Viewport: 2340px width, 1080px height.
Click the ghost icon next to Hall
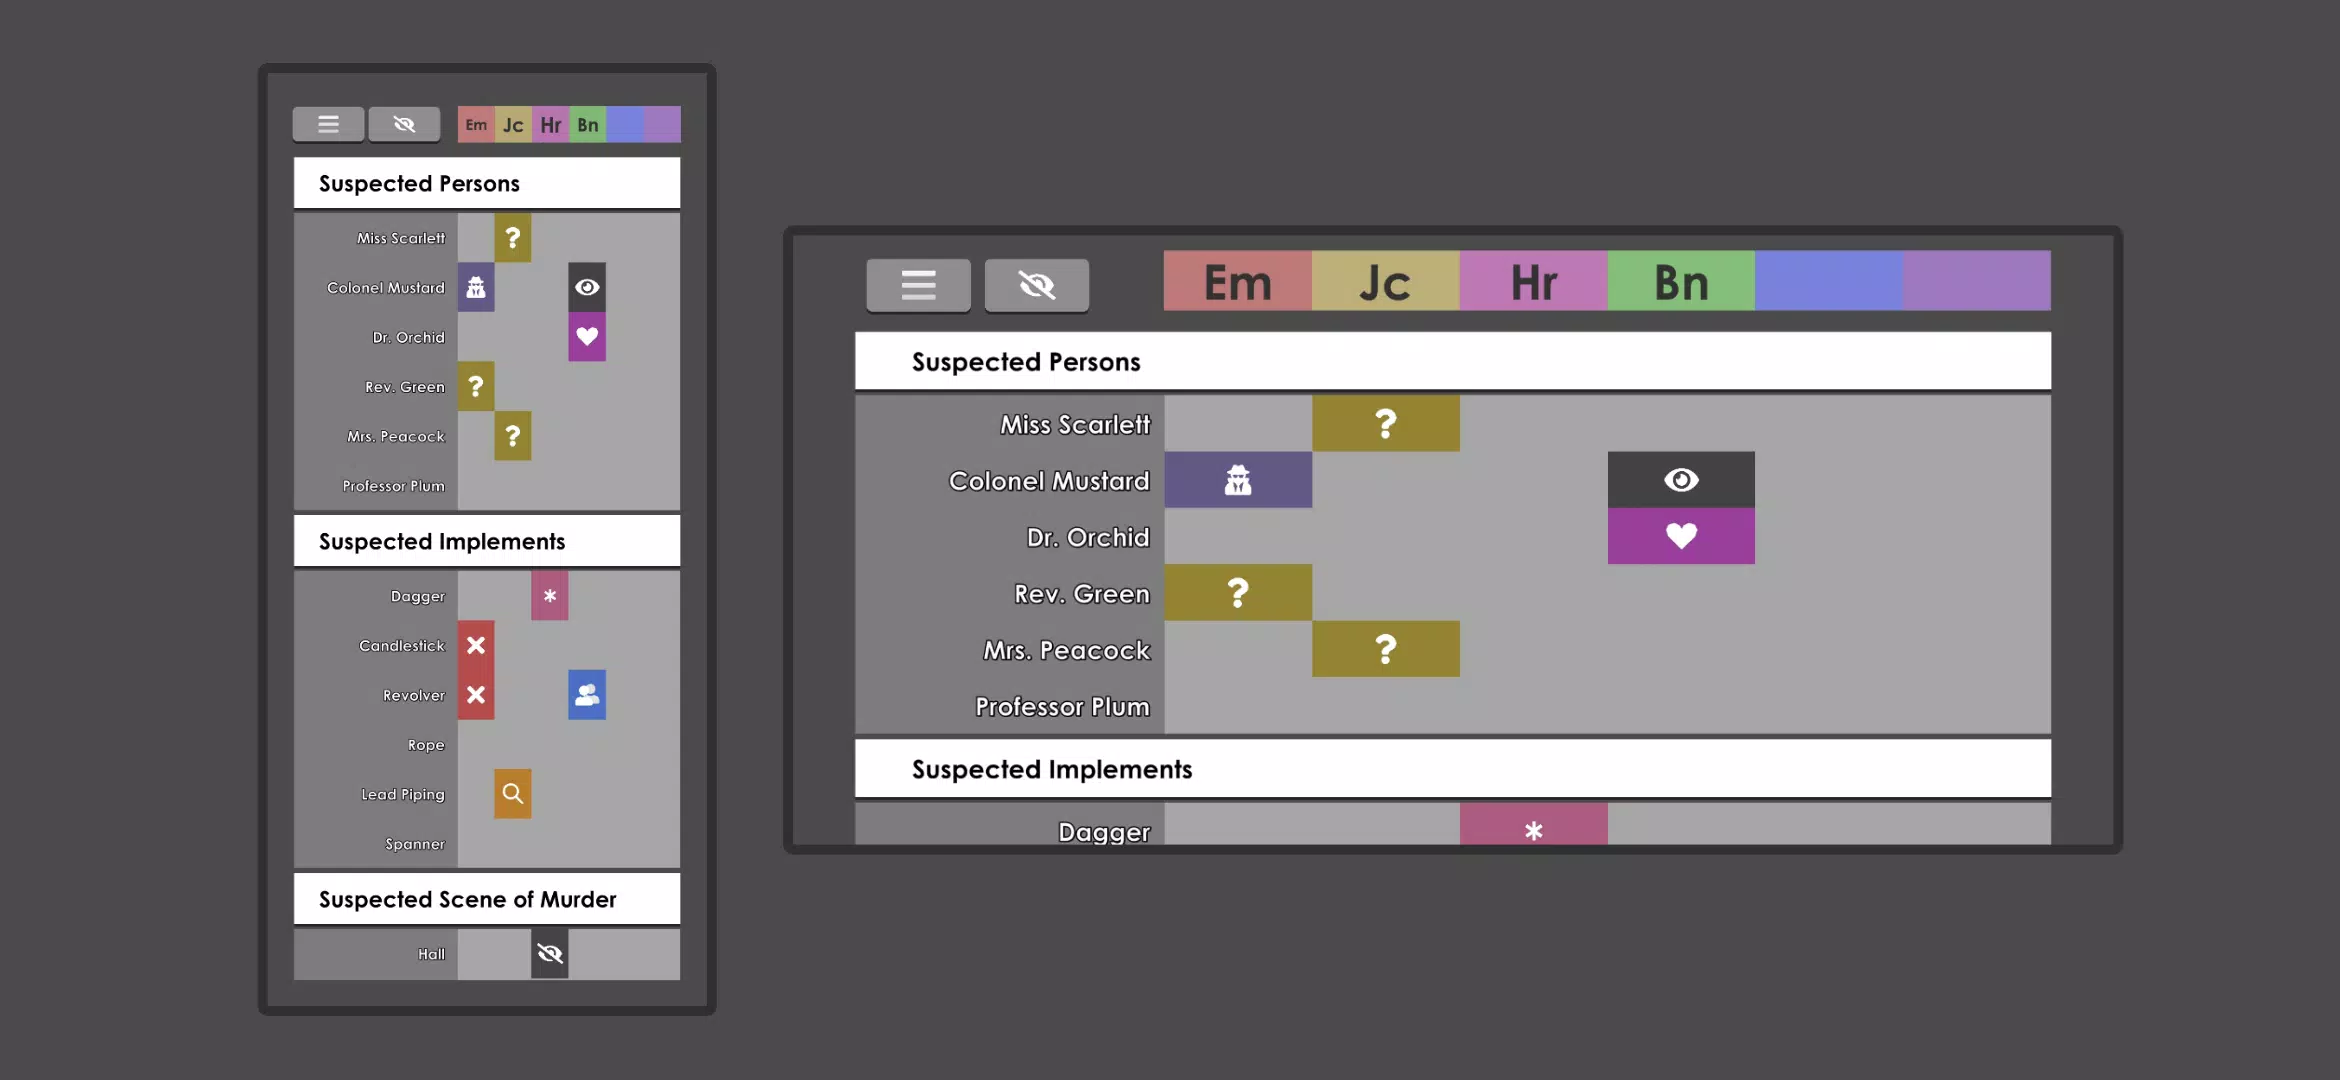tap(549, 953)
